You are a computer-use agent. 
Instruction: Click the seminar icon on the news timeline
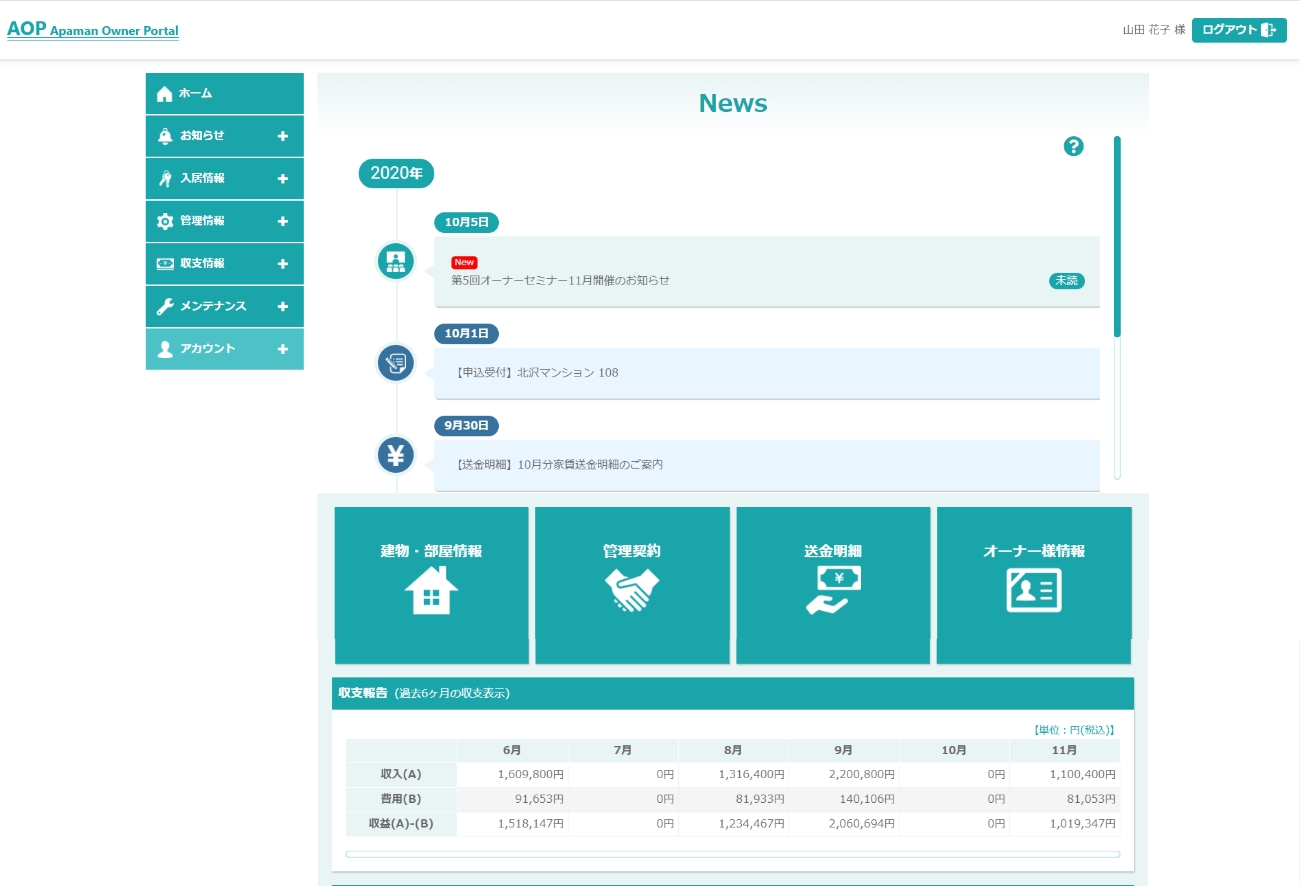pyautogui.click(x=395, y=261)
